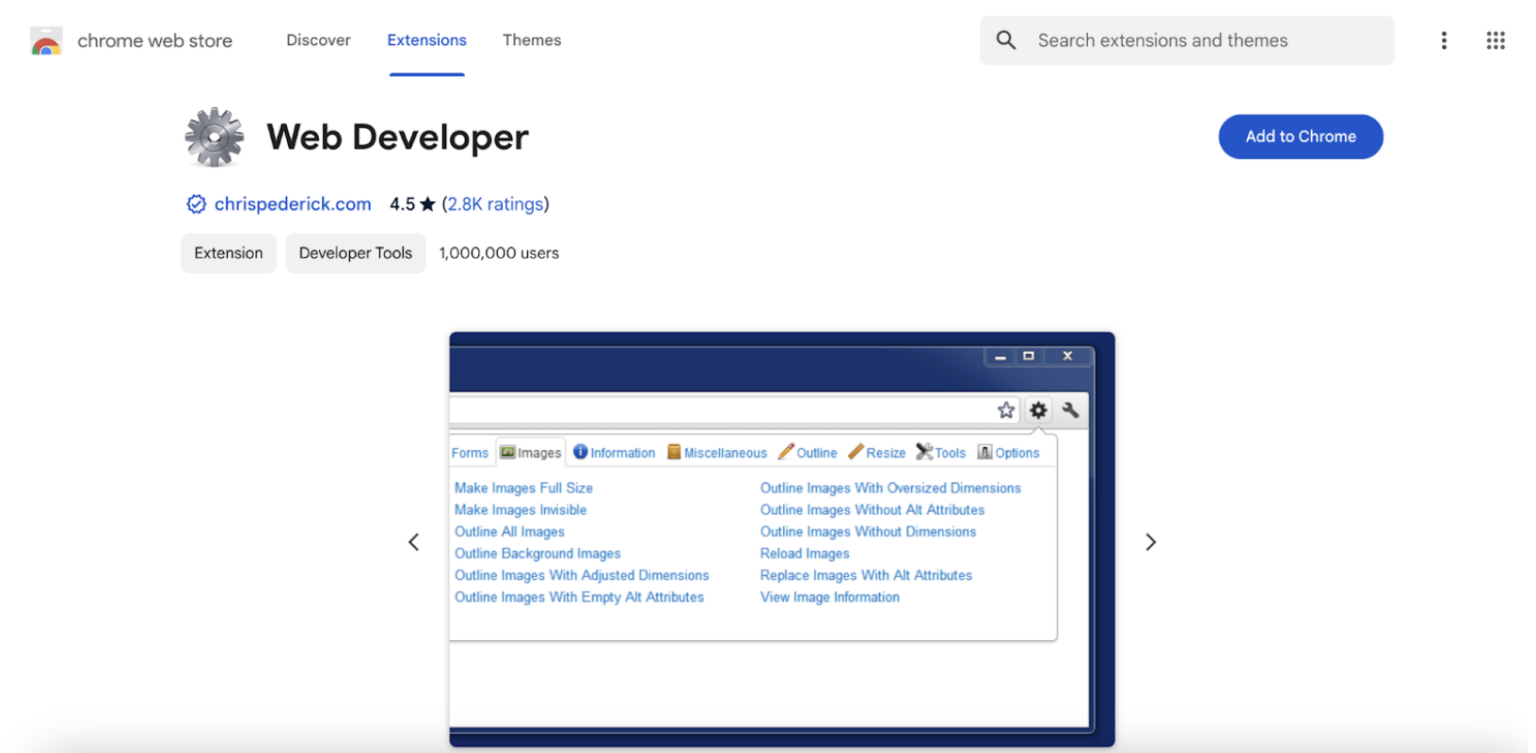The width and height of the screenshot is (1536, 753).
Task: Open the three-dot overflow menu
Action: pos(1444,40)
